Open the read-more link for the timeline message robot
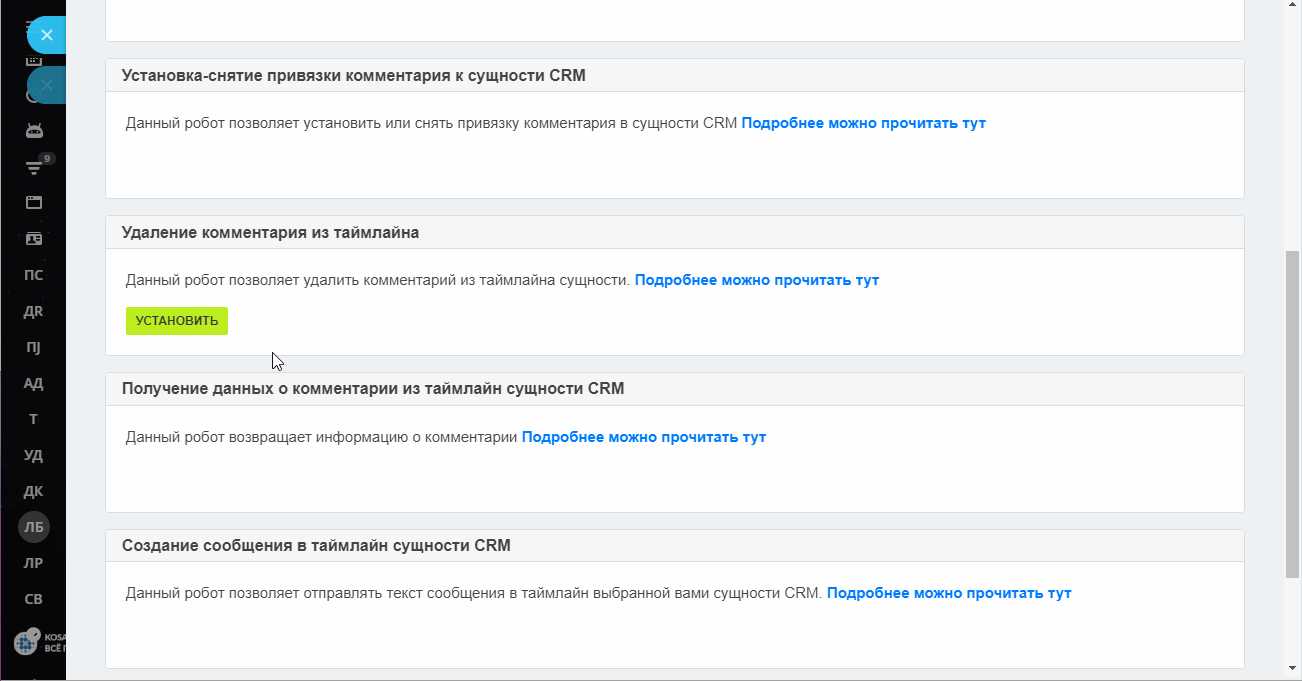The width and height of the screenshot is (1302, 681). [949, 593]
